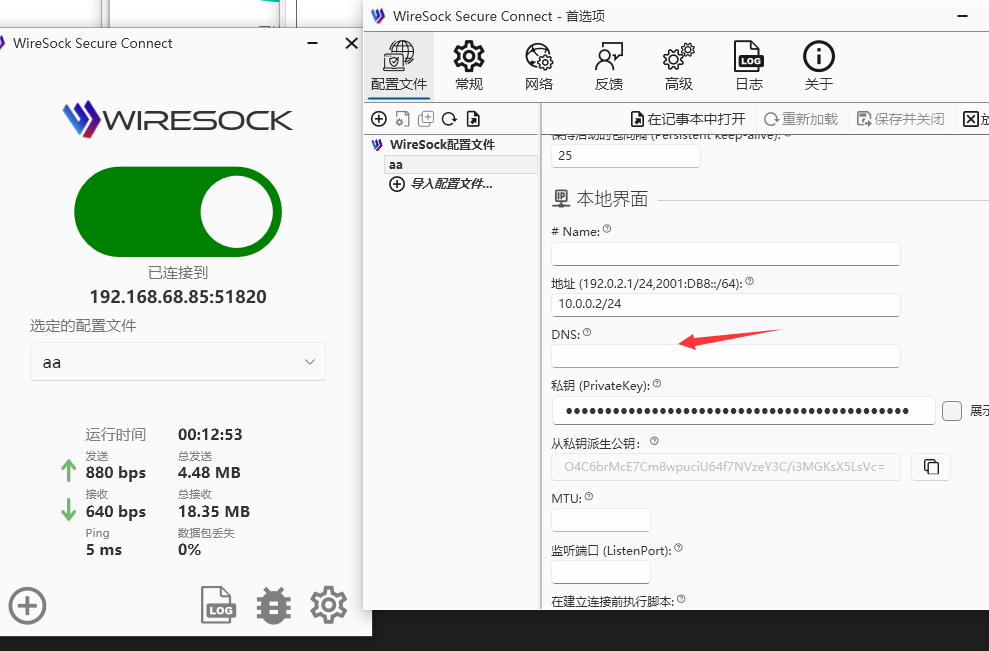989x651 pixels.
Task: Select the aa profile in the tree
Action: point(460,165)
